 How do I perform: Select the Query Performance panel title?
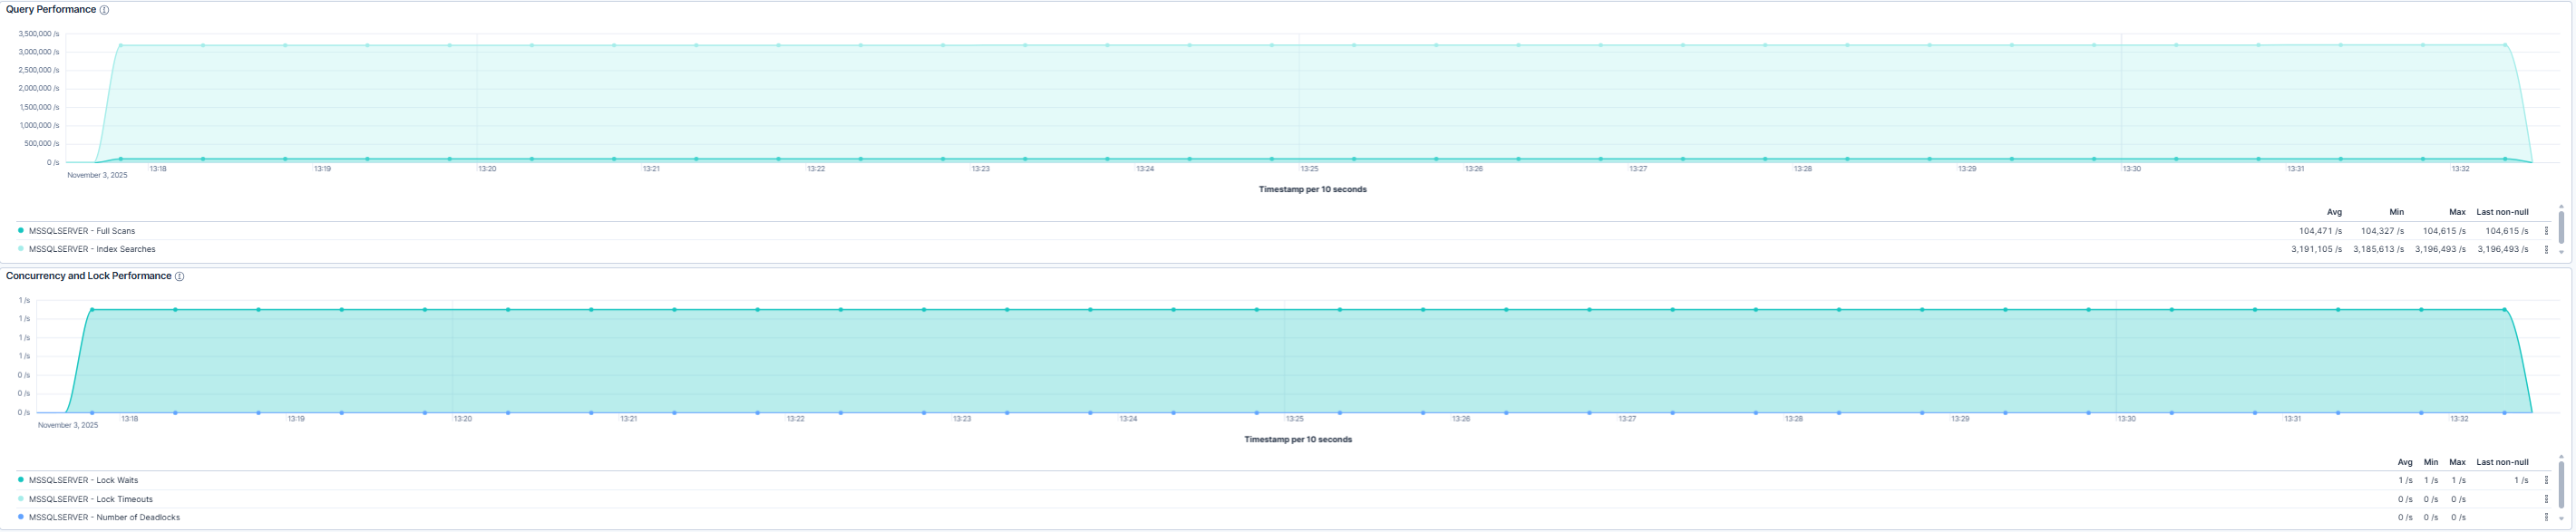click(x=51, y=10)
